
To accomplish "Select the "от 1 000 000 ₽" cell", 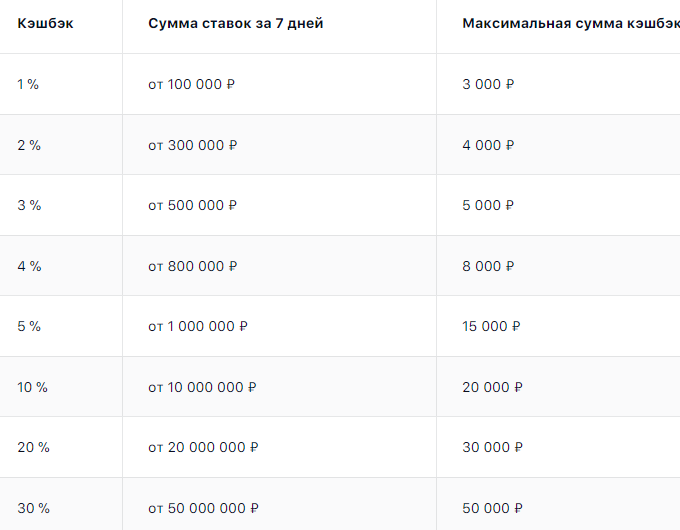I will [x=198, y=326].
